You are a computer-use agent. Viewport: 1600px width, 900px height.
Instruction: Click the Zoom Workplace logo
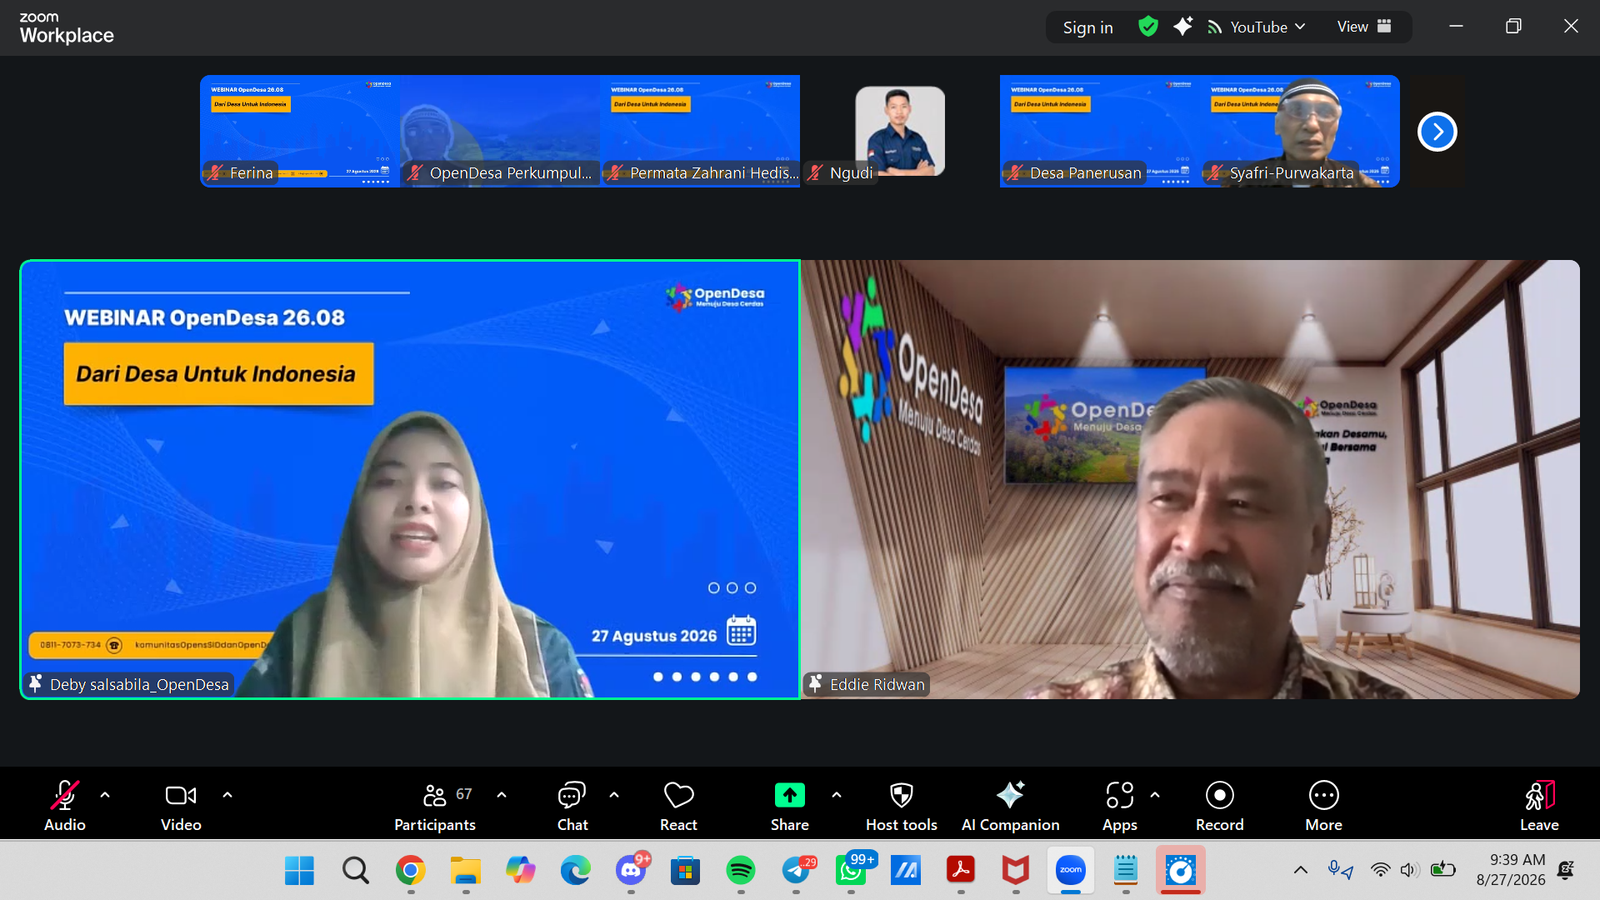click(x=66, y=28)
